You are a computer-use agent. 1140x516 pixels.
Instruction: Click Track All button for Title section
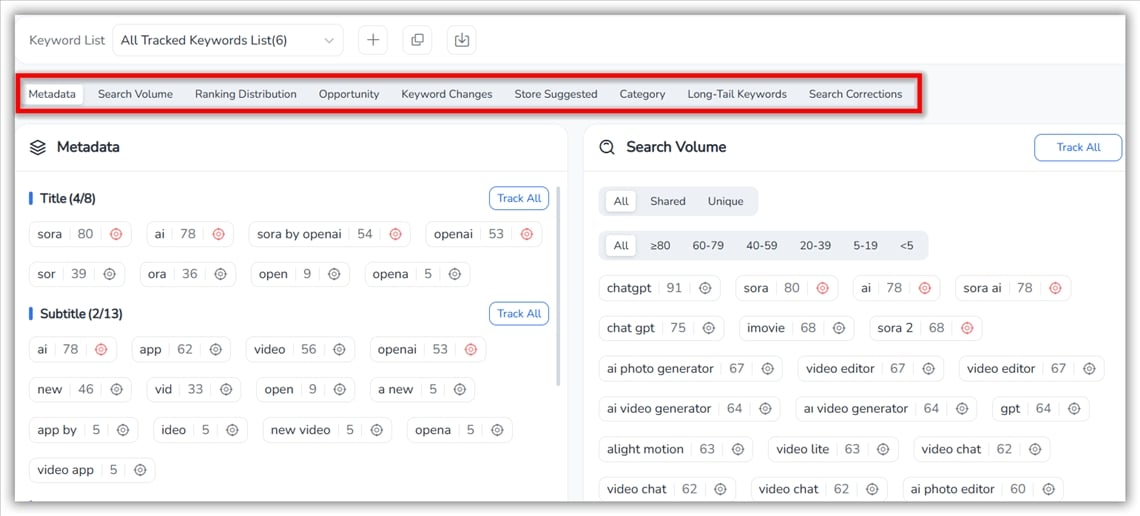[x=518, y=198]
